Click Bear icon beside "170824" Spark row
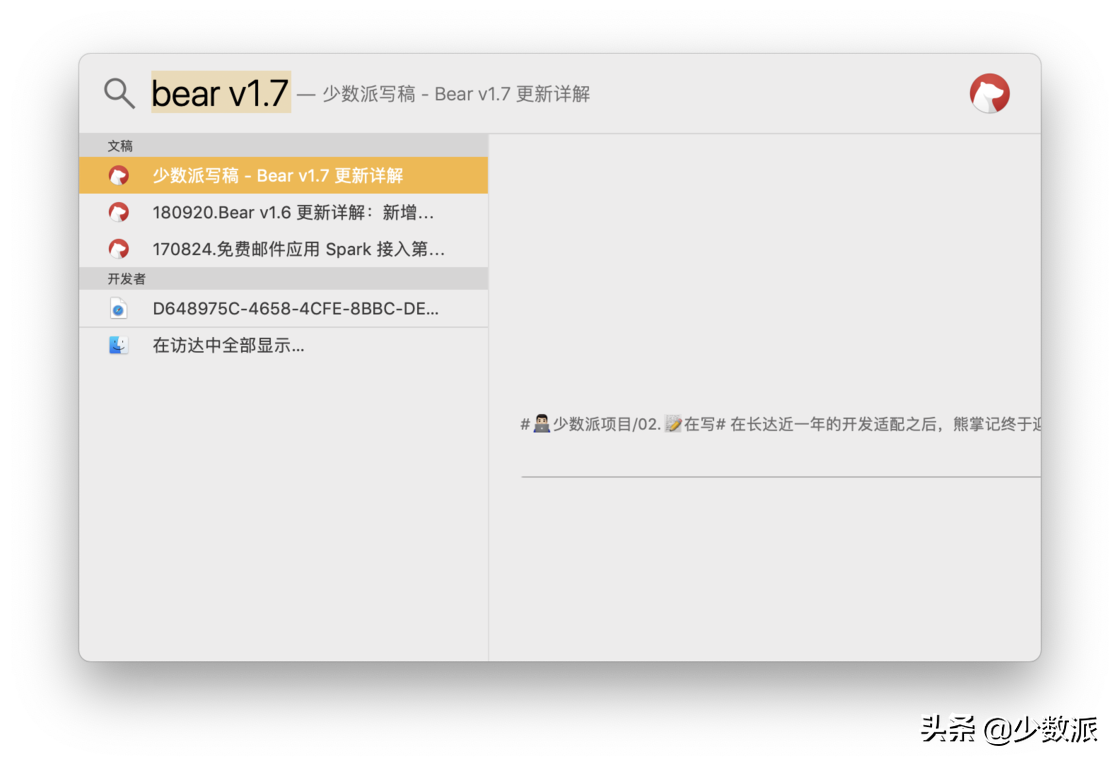 coord(119,249)
